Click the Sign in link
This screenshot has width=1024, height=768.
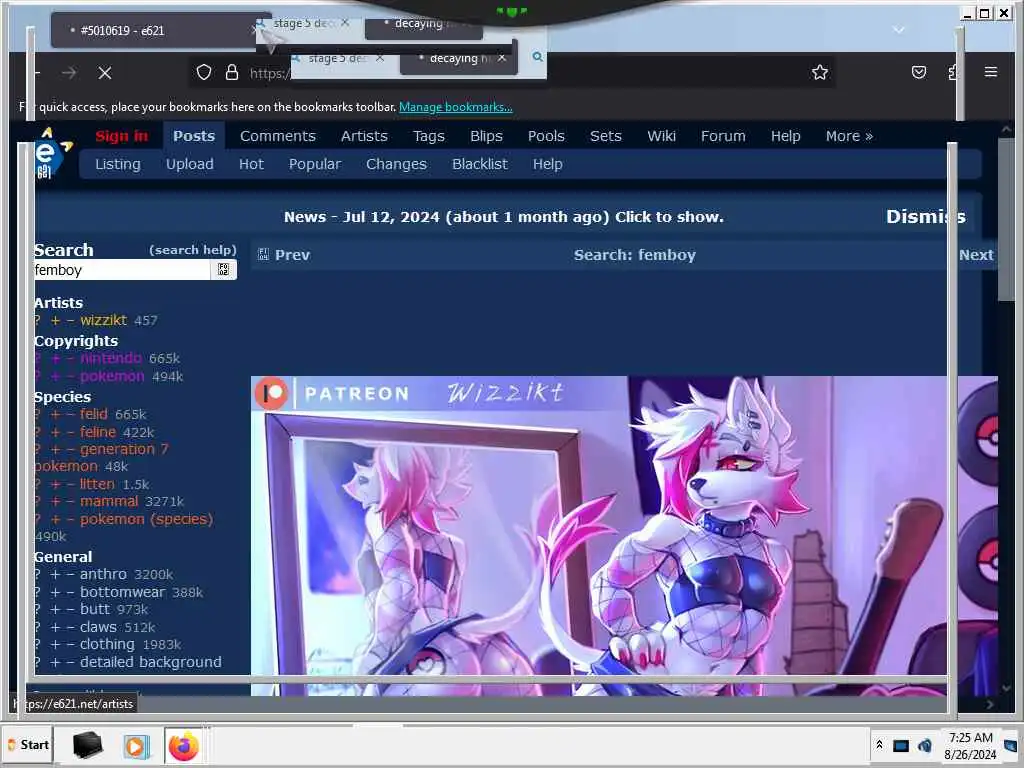121,136
